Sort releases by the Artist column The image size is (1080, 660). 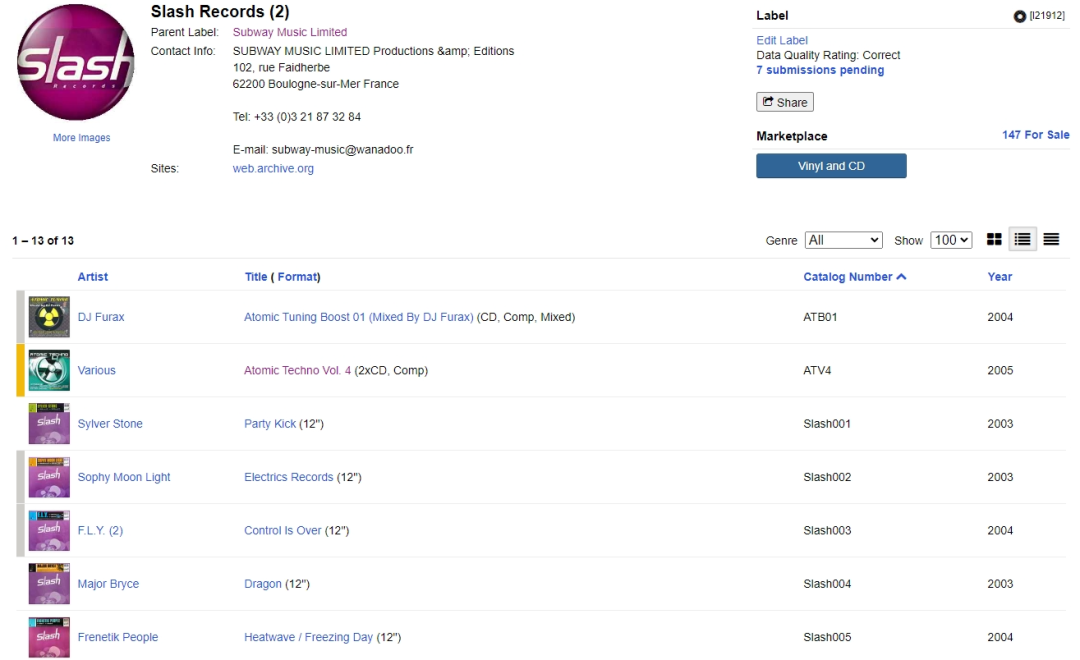(92, 276)
